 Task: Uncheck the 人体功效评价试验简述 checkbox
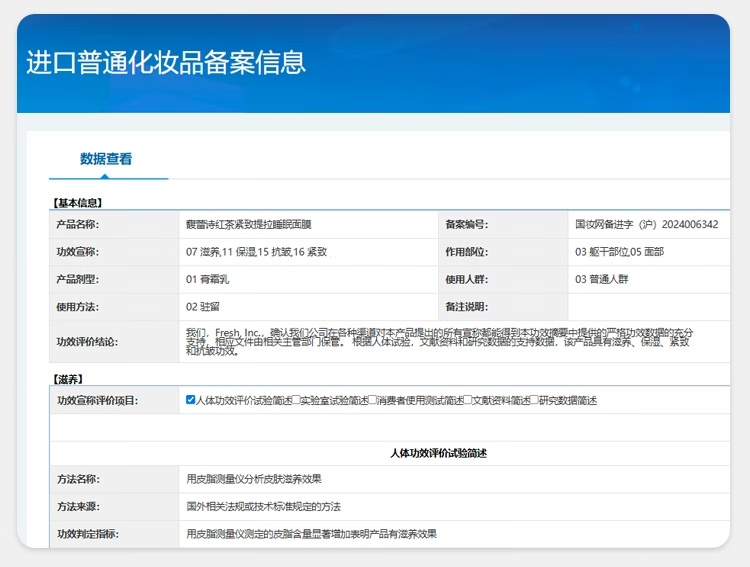coord(191,400)
